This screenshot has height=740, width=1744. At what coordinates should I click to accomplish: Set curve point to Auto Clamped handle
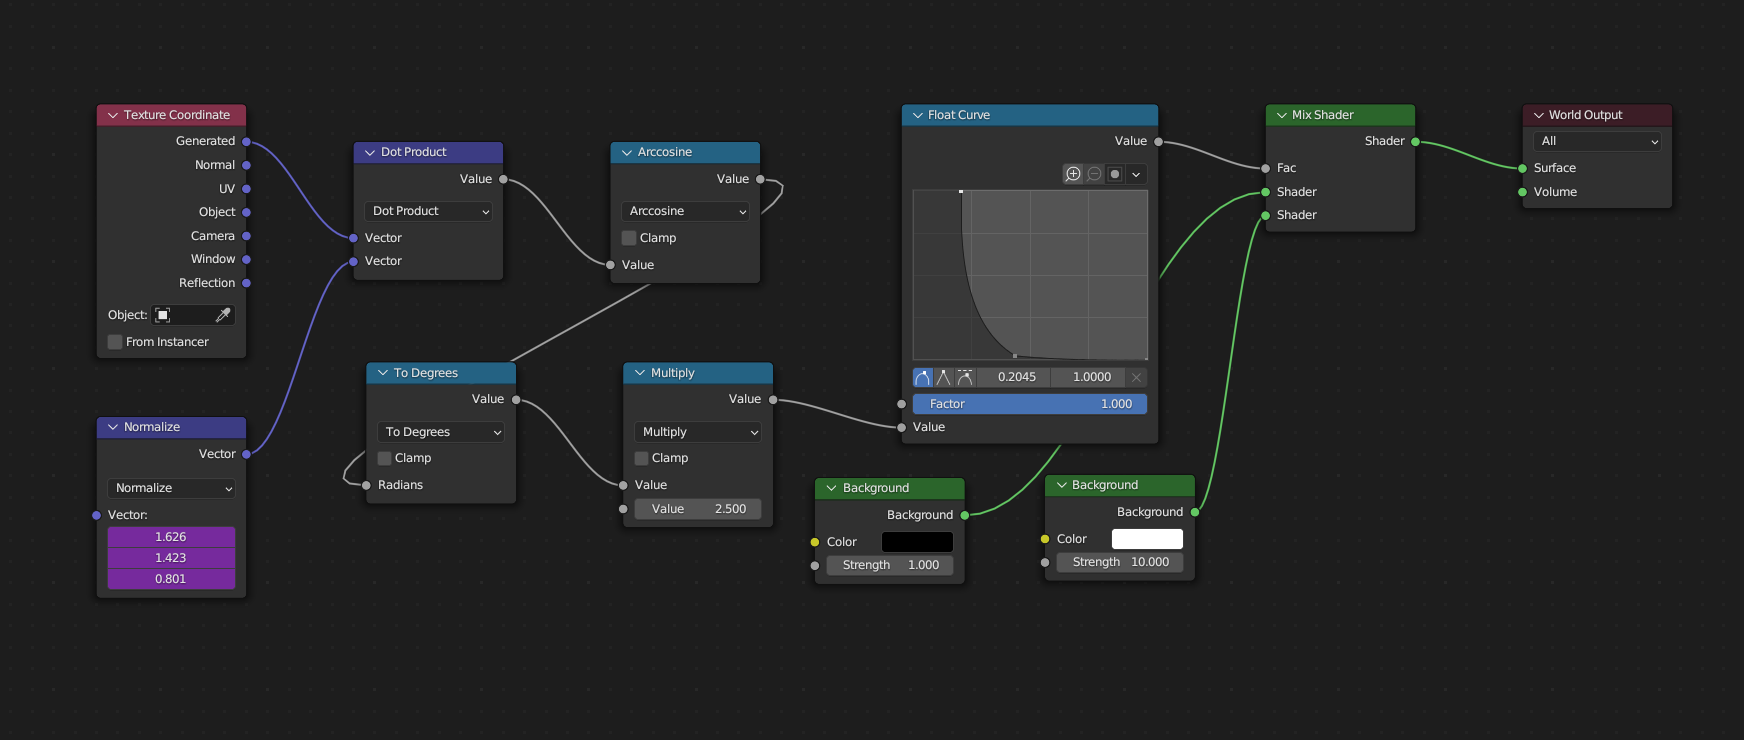[965, 377]
